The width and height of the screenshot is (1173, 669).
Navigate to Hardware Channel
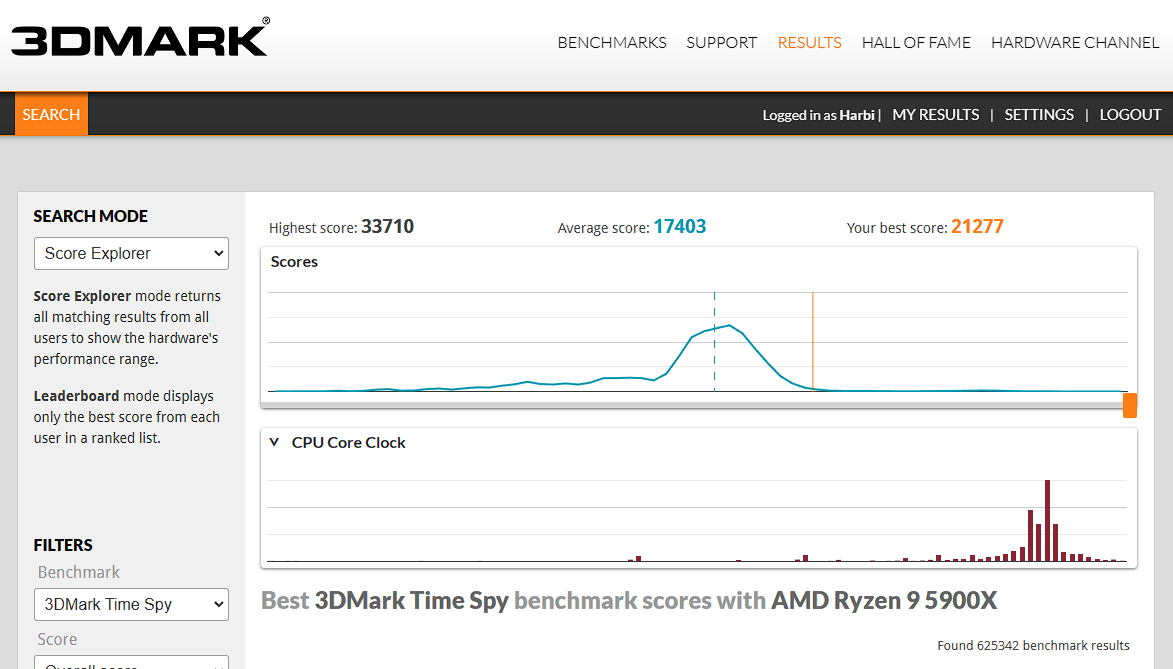[1075, 43]
